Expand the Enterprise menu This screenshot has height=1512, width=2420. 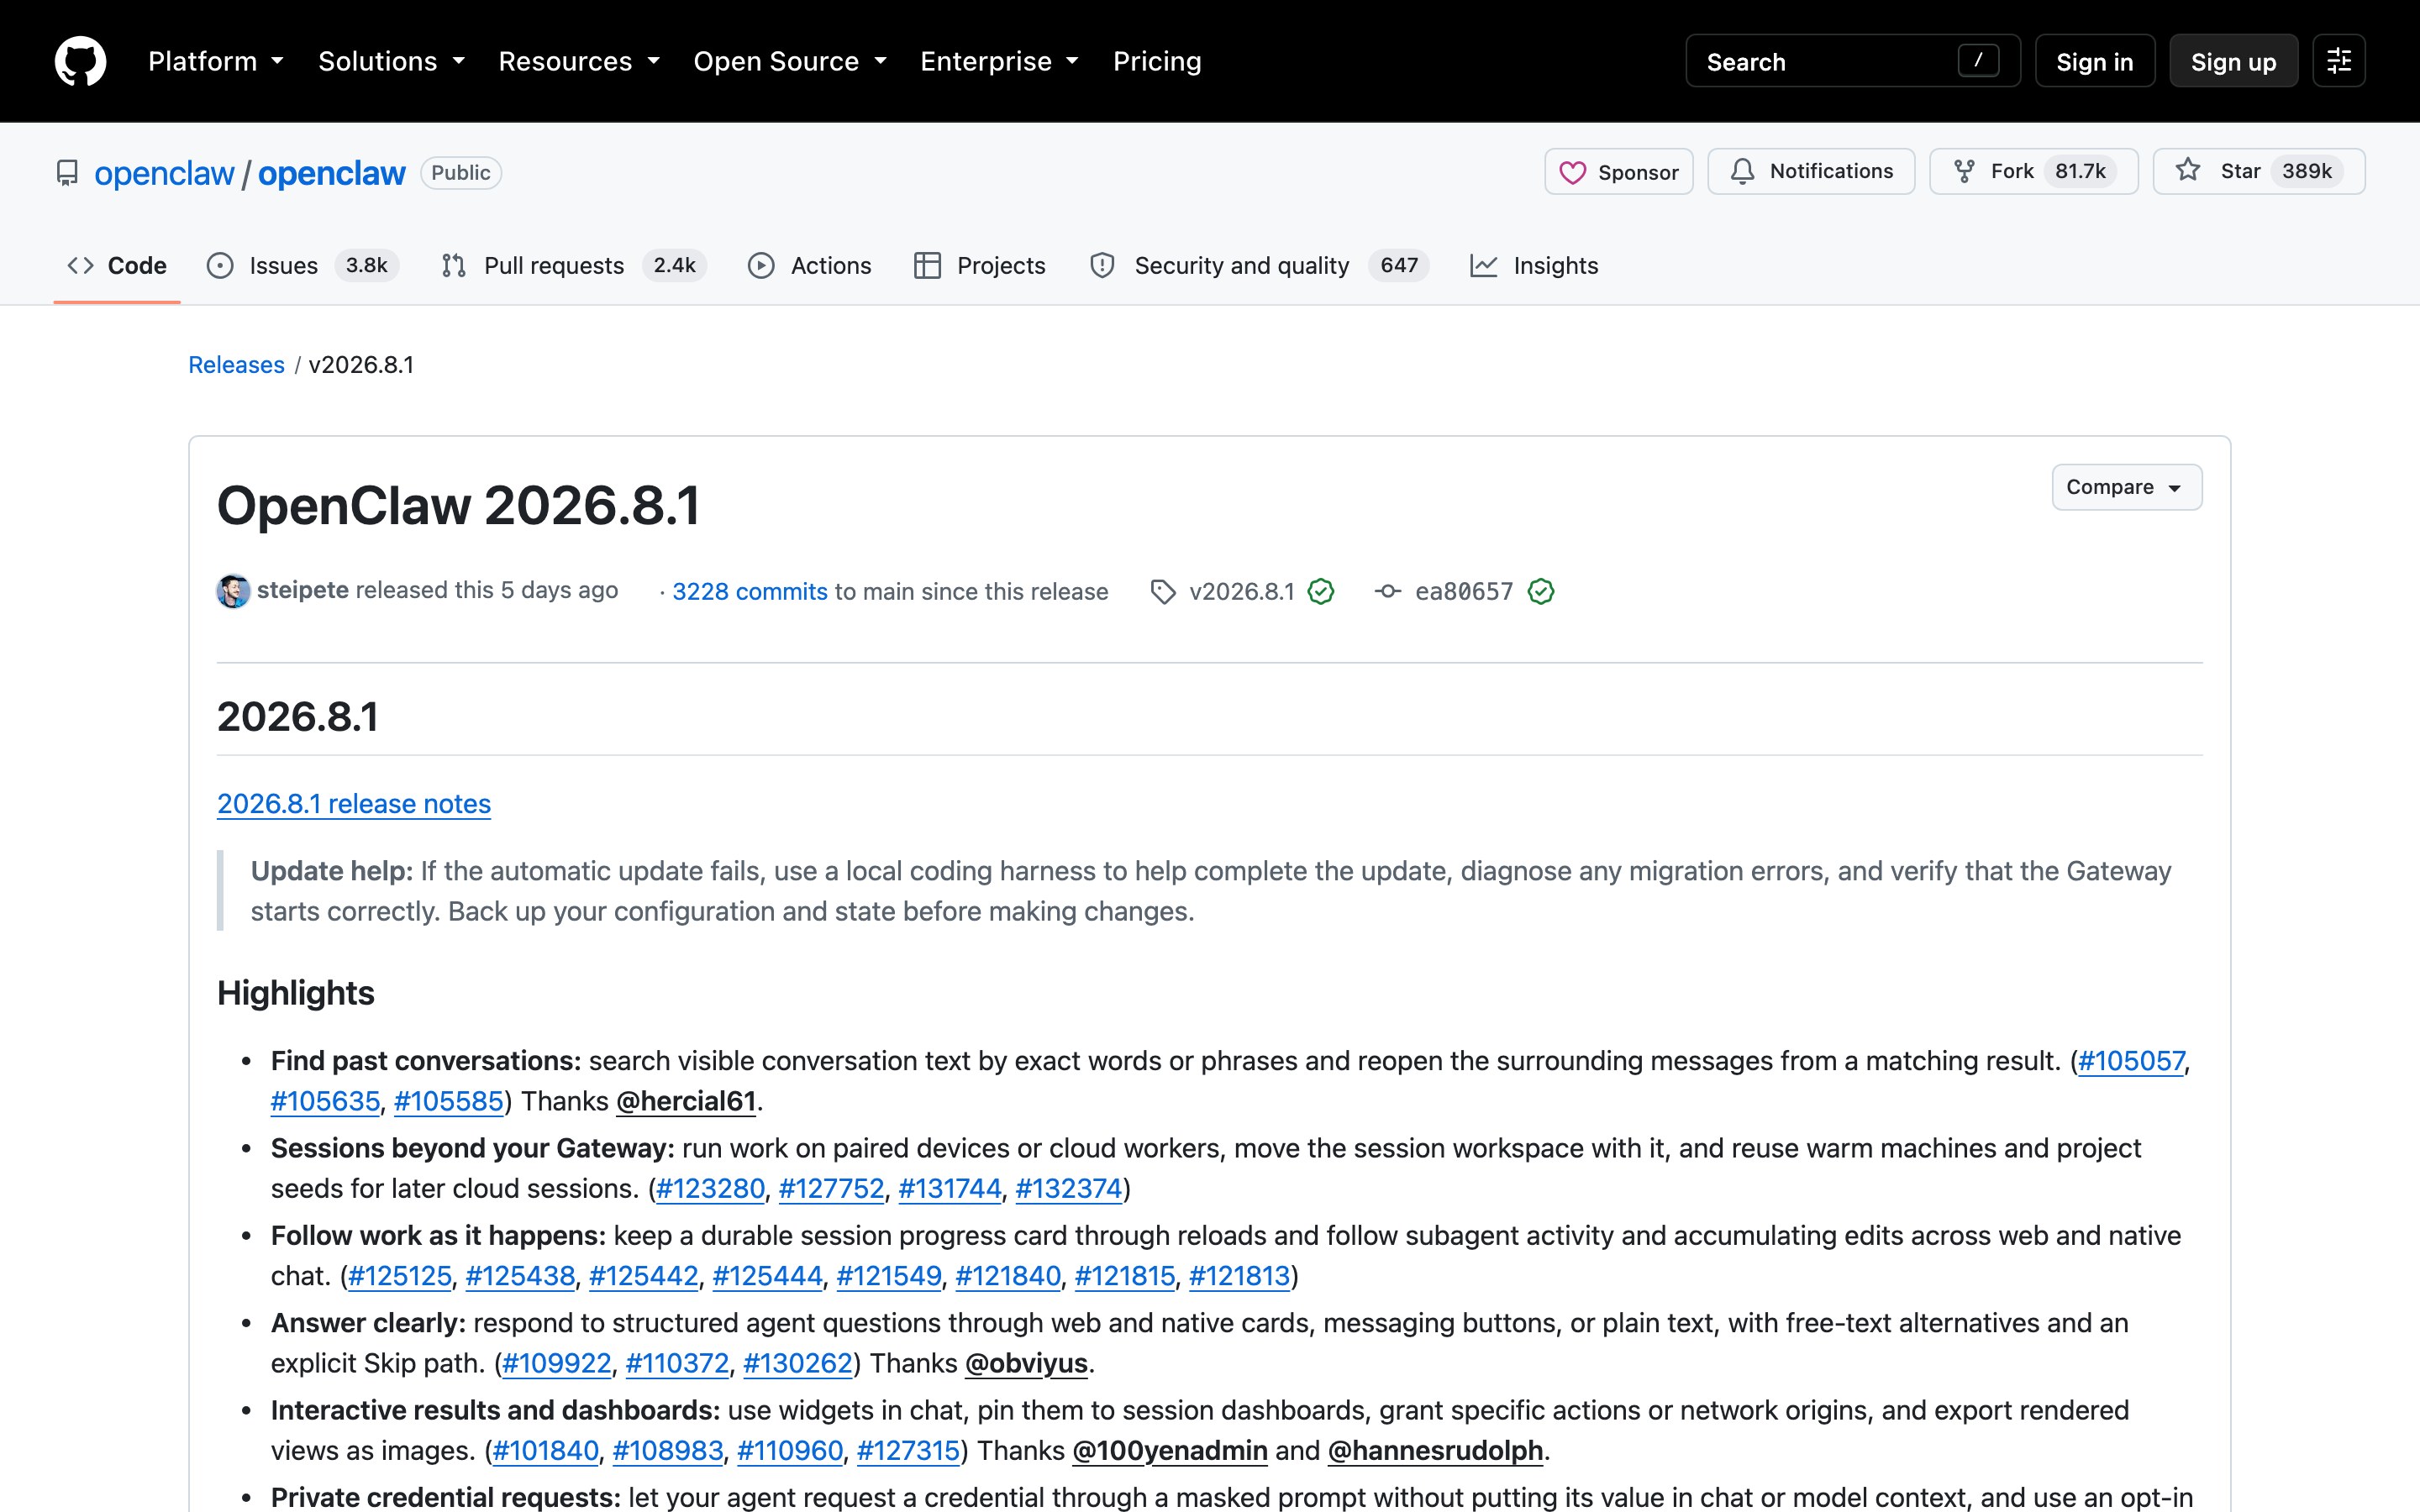click(999, 61)
